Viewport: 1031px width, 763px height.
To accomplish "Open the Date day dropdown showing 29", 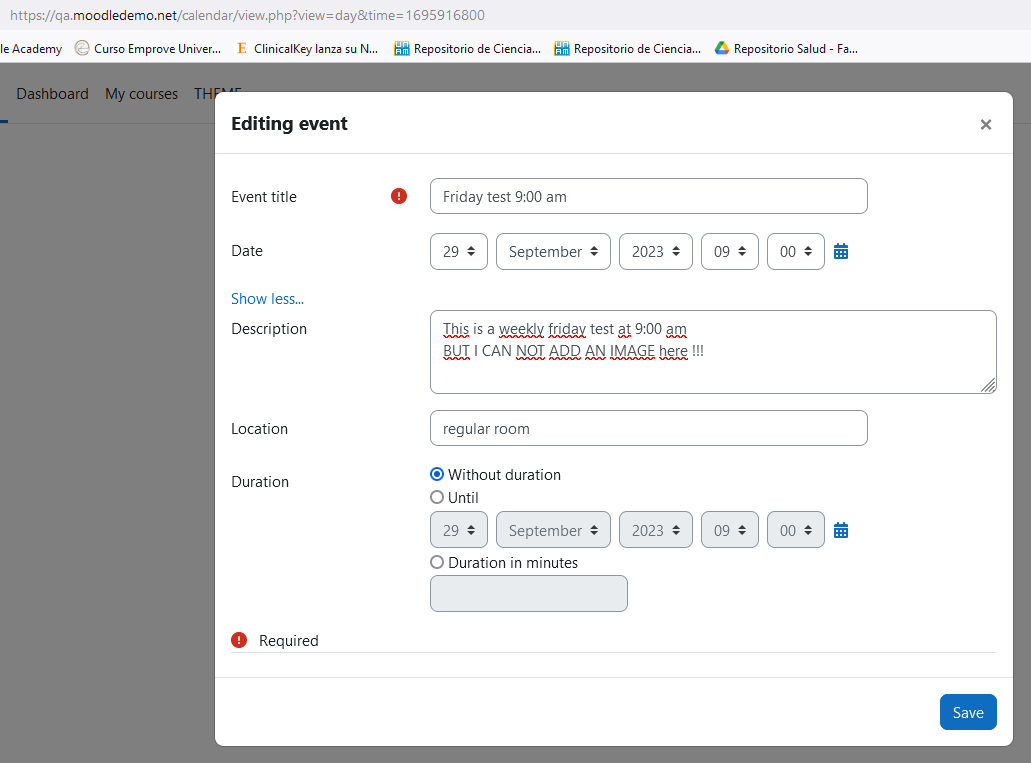I will tap(459, 251).
